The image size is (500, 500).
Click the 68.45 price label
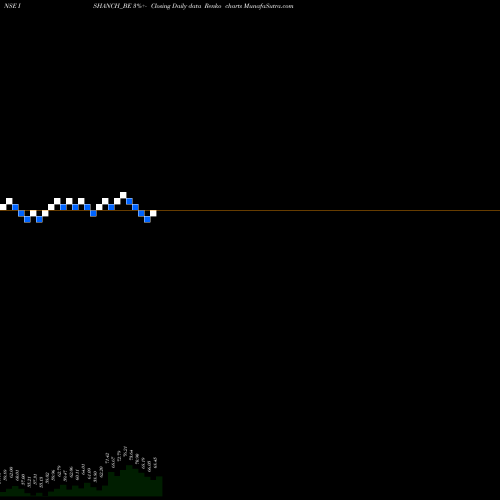(x=155, y=463)
